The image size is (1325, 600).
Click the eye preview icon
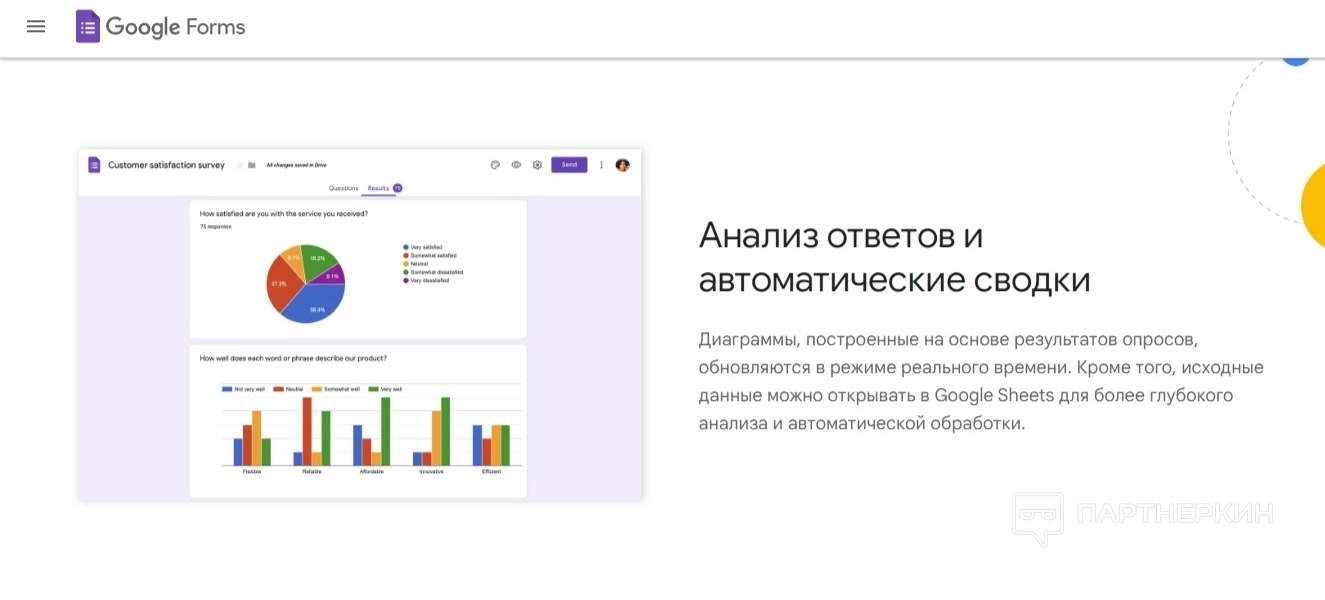coord(516,165)
